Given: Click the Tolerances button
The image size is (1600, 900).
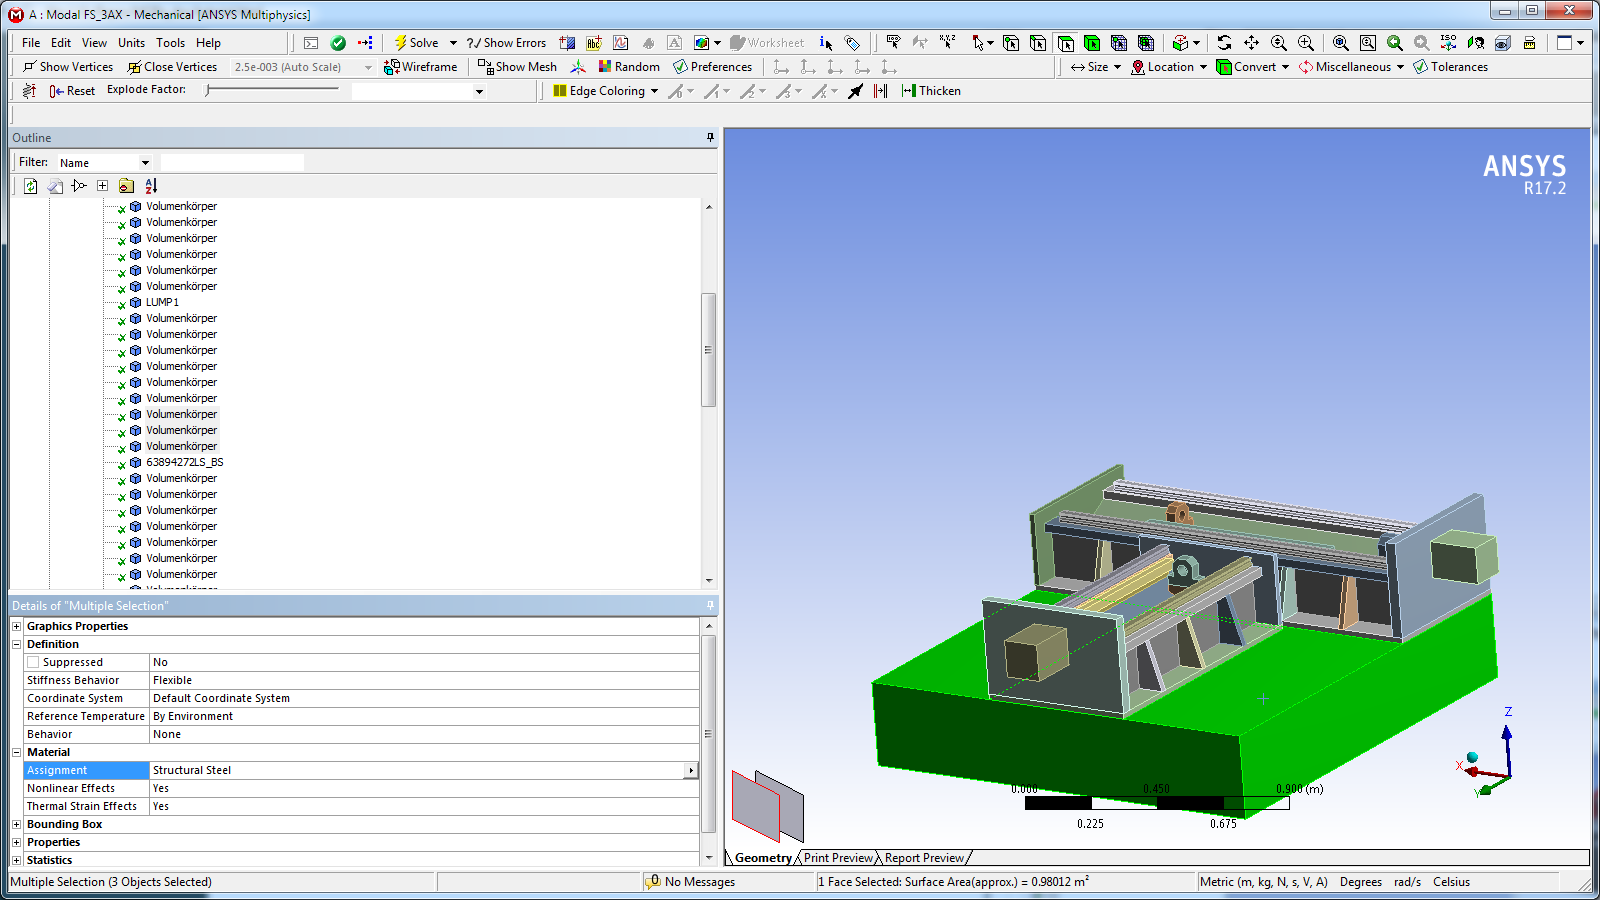Looking at the screenshot, I should [1451, 67].
